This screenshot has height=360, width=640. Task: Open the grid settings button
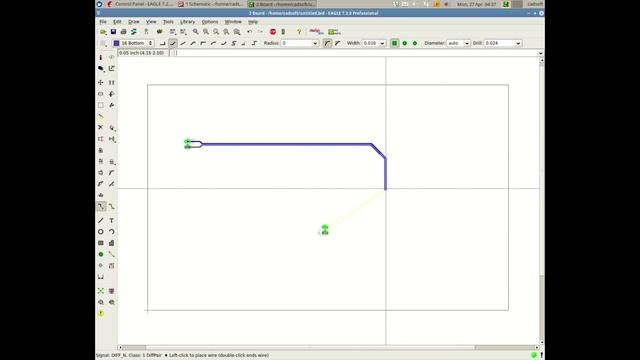tap(103, 43)
